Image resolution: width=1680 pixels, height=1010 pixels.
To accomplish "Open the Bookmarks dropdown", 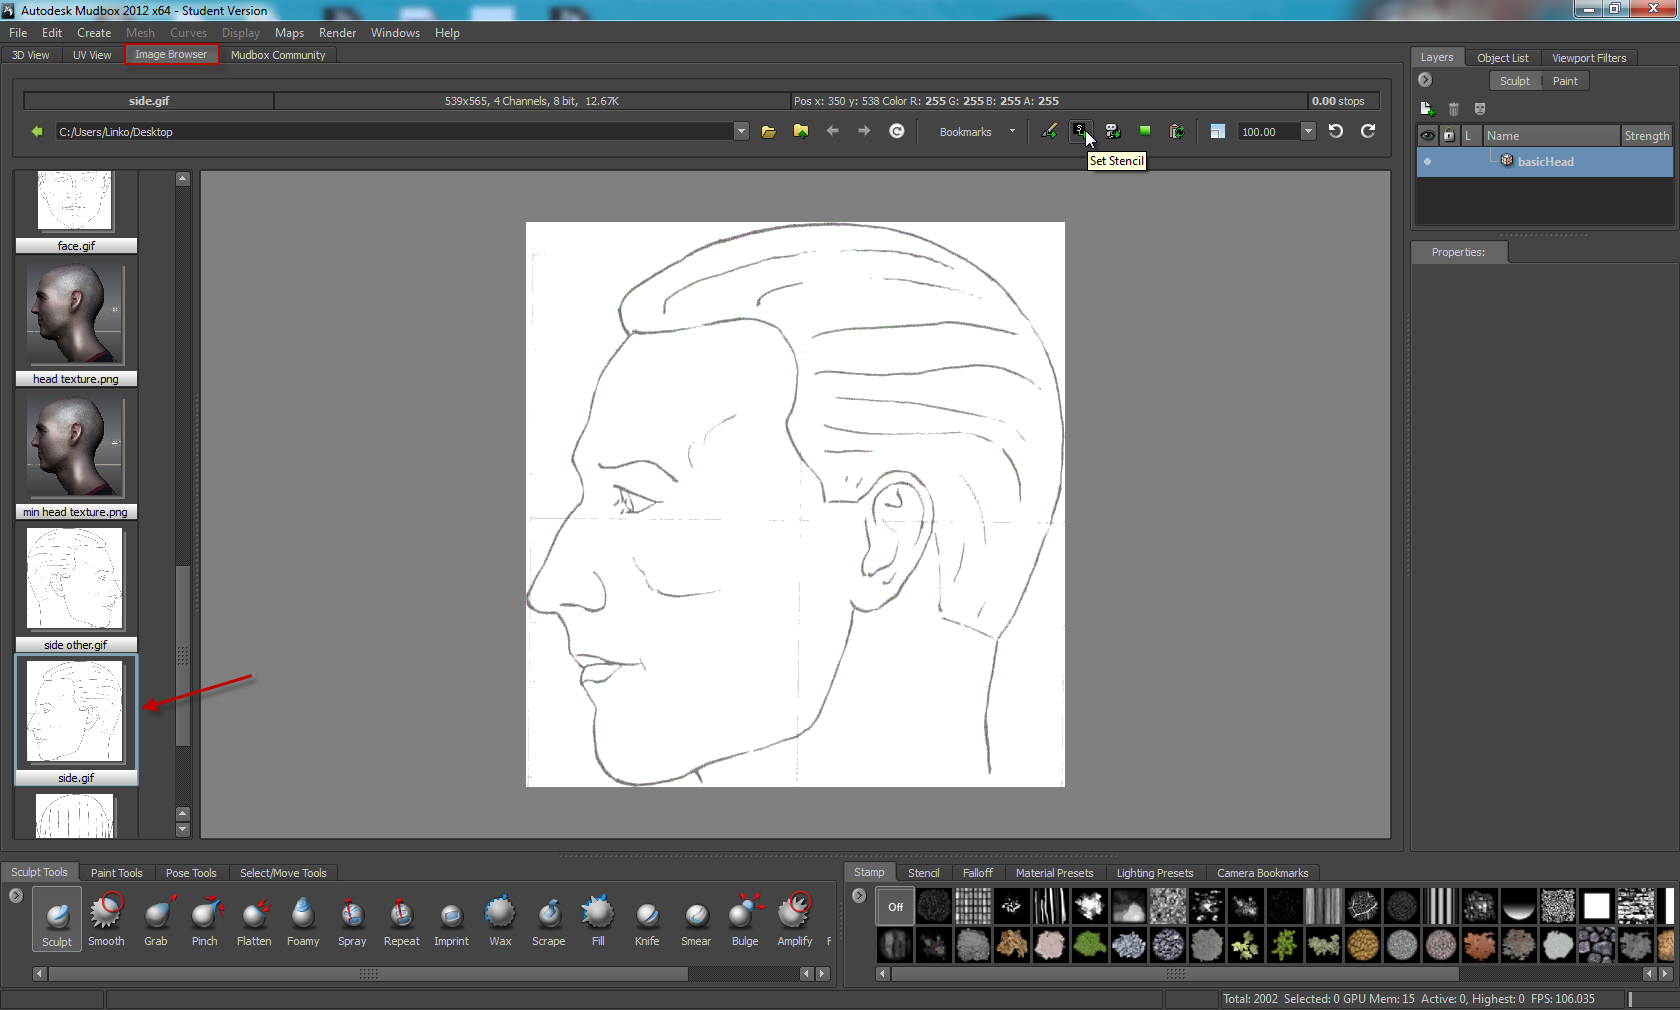I will tap(977, 132).
